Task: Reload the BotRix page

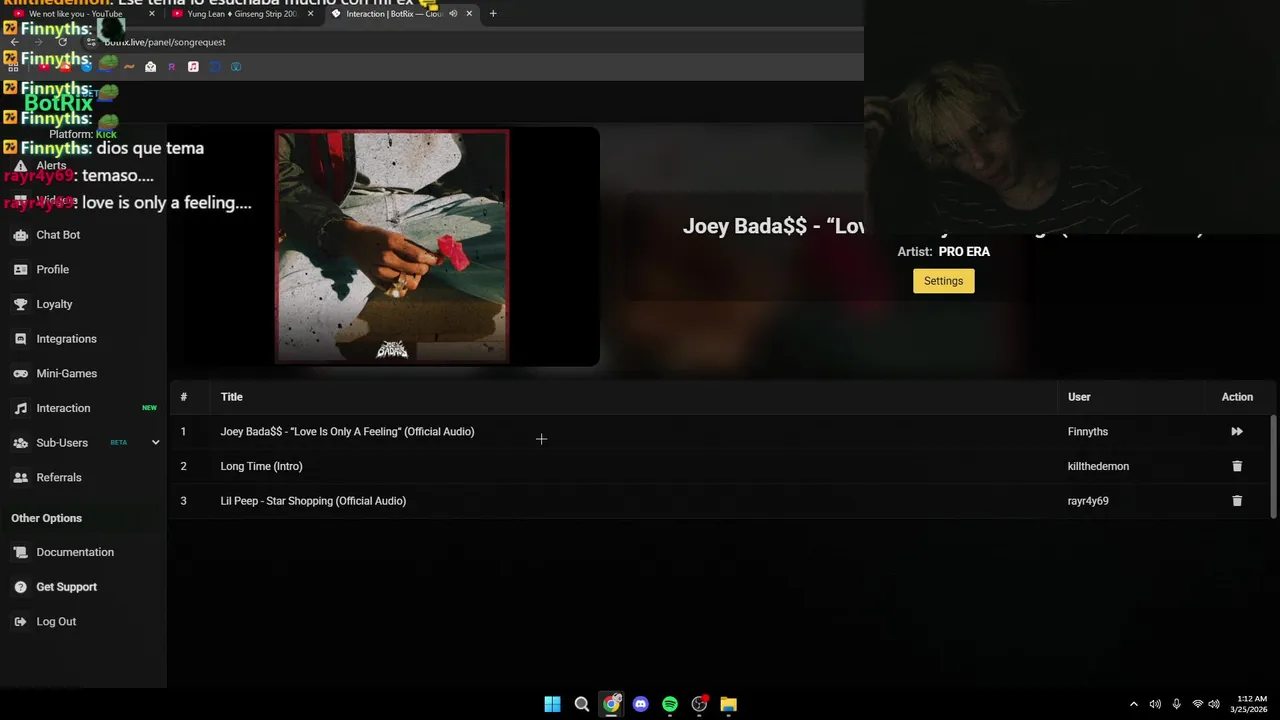Action: click(x=62, y=42)
